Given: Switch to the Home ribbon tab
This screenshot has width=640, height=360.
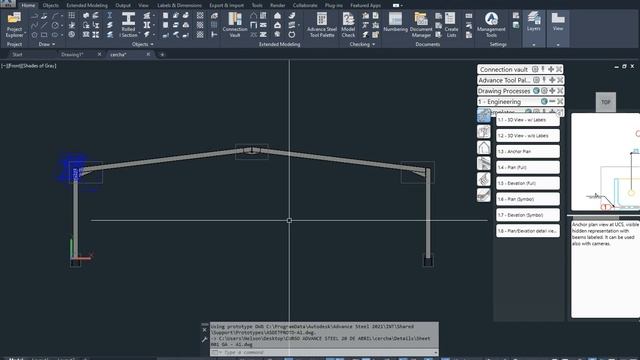Looking at the screenshot, I should coord(28,5).
